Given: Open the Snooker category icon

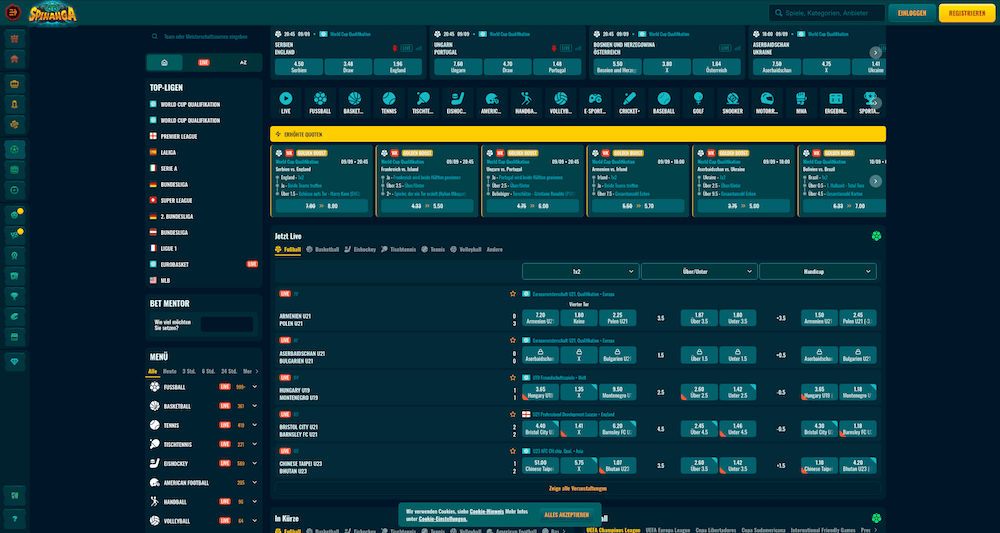Looking at the screenshot, I should (x=732, y=102).
